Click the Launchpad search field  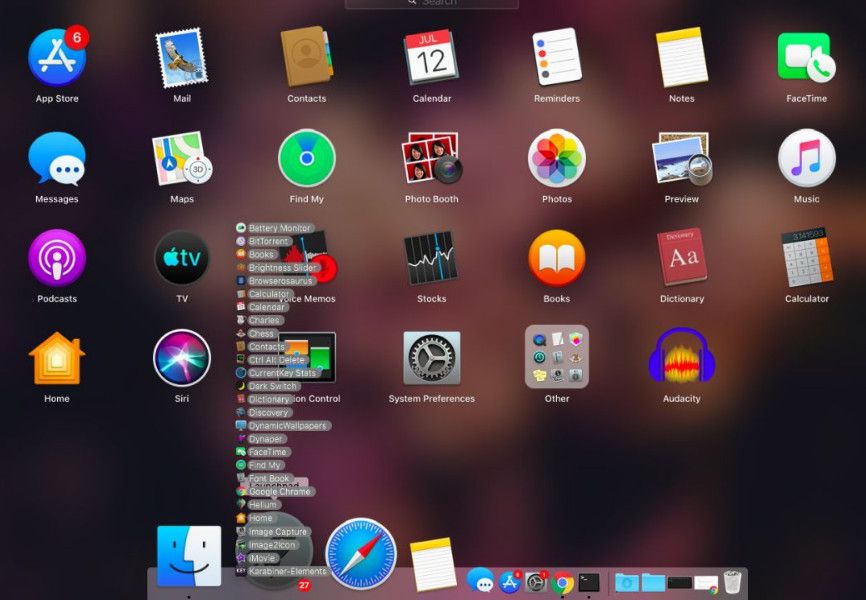pos(432,3)
